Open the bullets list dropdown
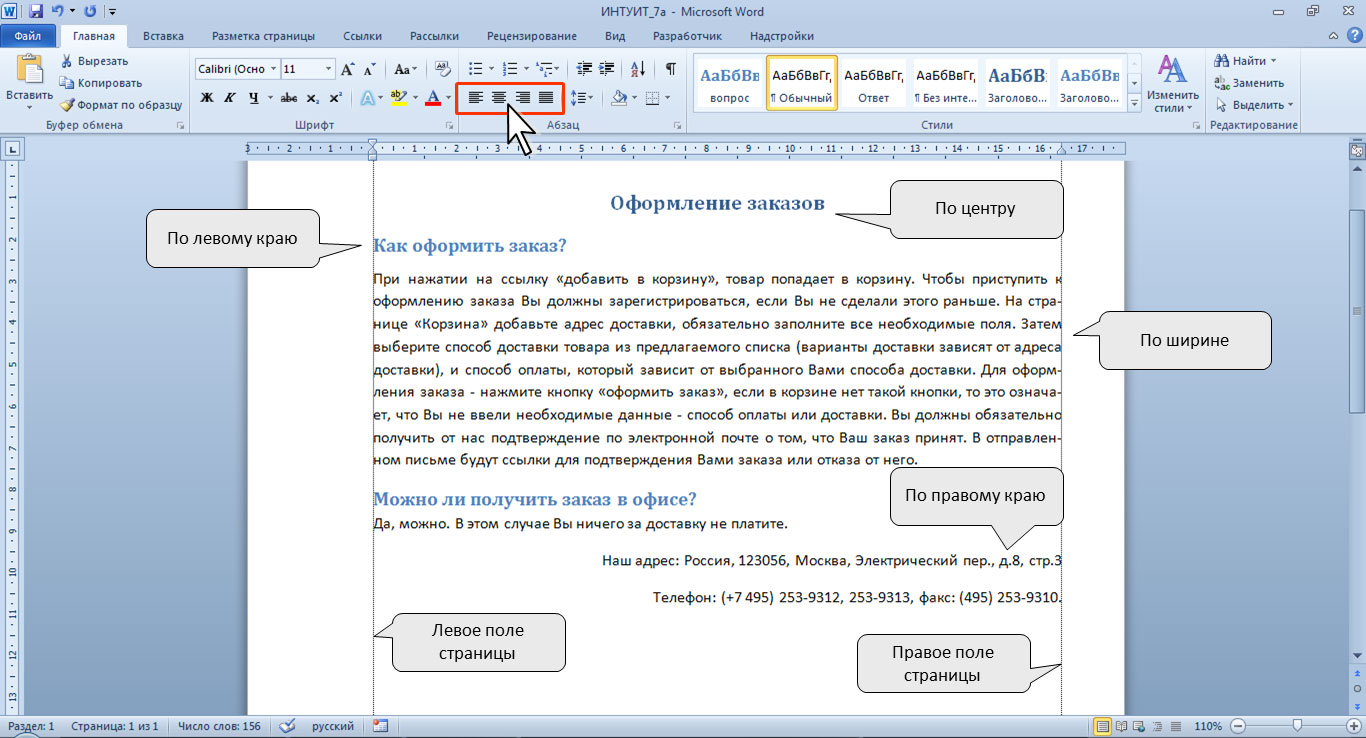Image resolution: width=1366 pixels, height=738 pixels. click(492, 69)
